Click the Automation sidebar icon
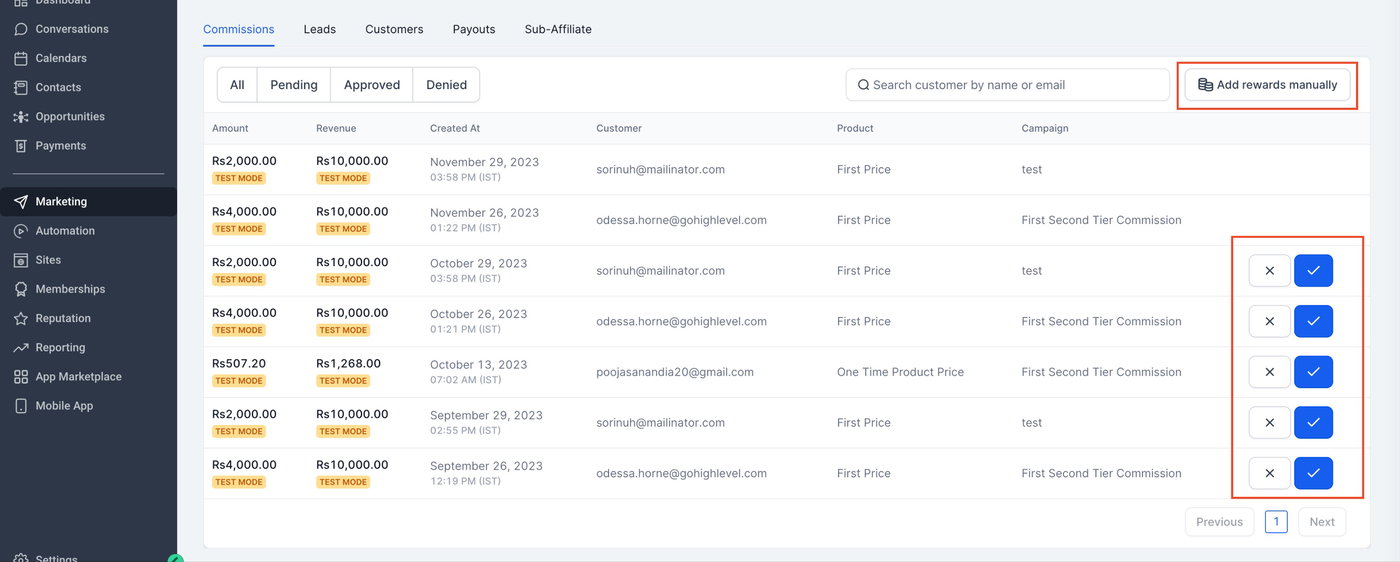 pyautogui.click(x=20, y=231)
